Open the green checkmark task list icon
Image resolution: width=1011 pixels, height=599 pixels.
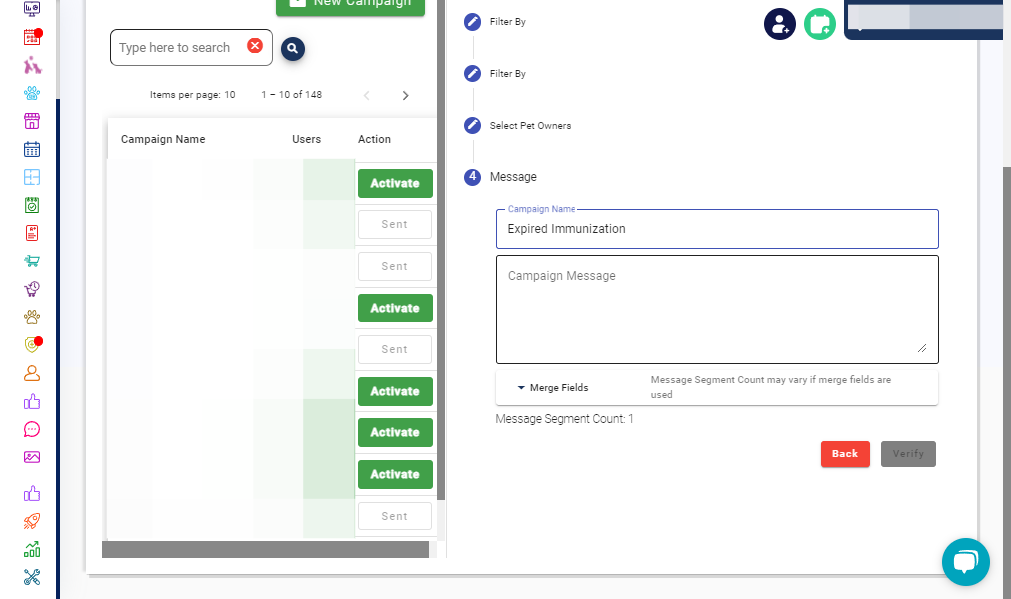[32, 205]
